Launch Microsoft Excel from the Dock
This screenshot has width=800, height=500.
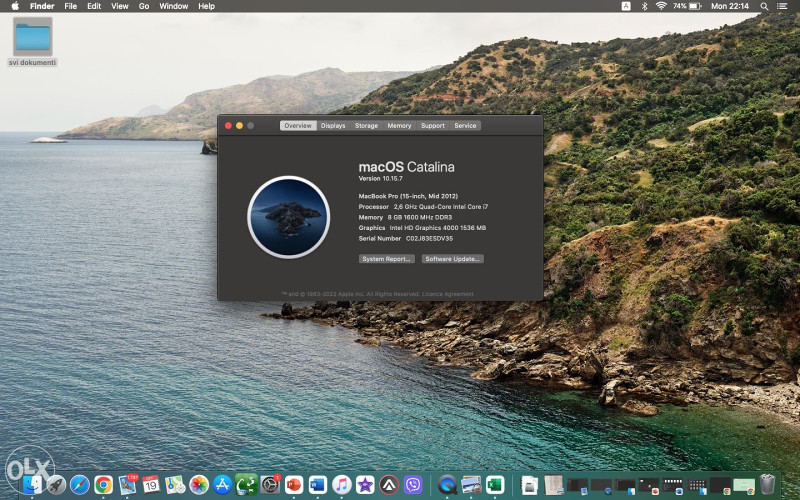[495, 485]
